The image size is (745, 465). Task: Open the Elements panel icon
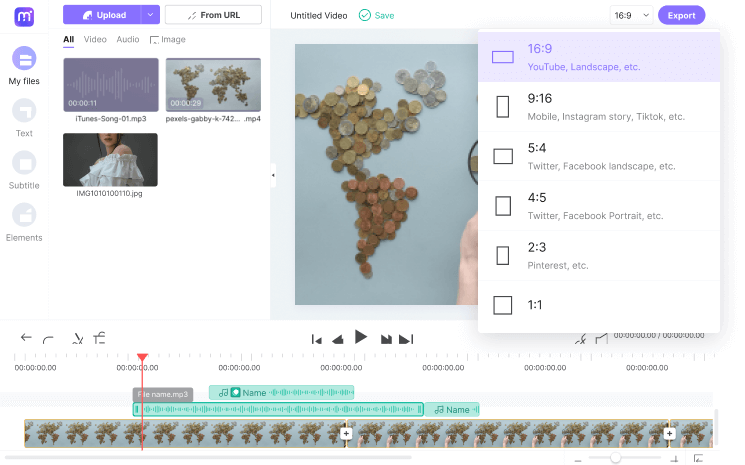(x=24, y=215)
